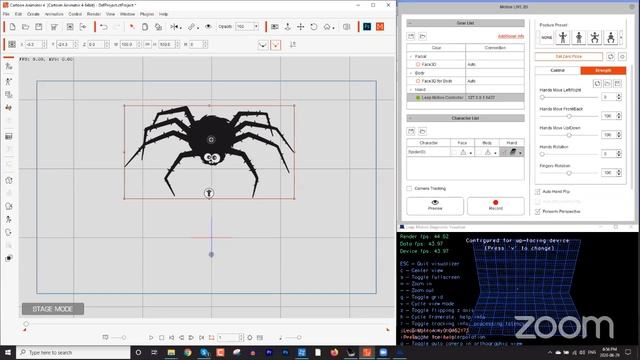Open the Render menu
Viewport: 640px width, 360px height.
[94, 14]
